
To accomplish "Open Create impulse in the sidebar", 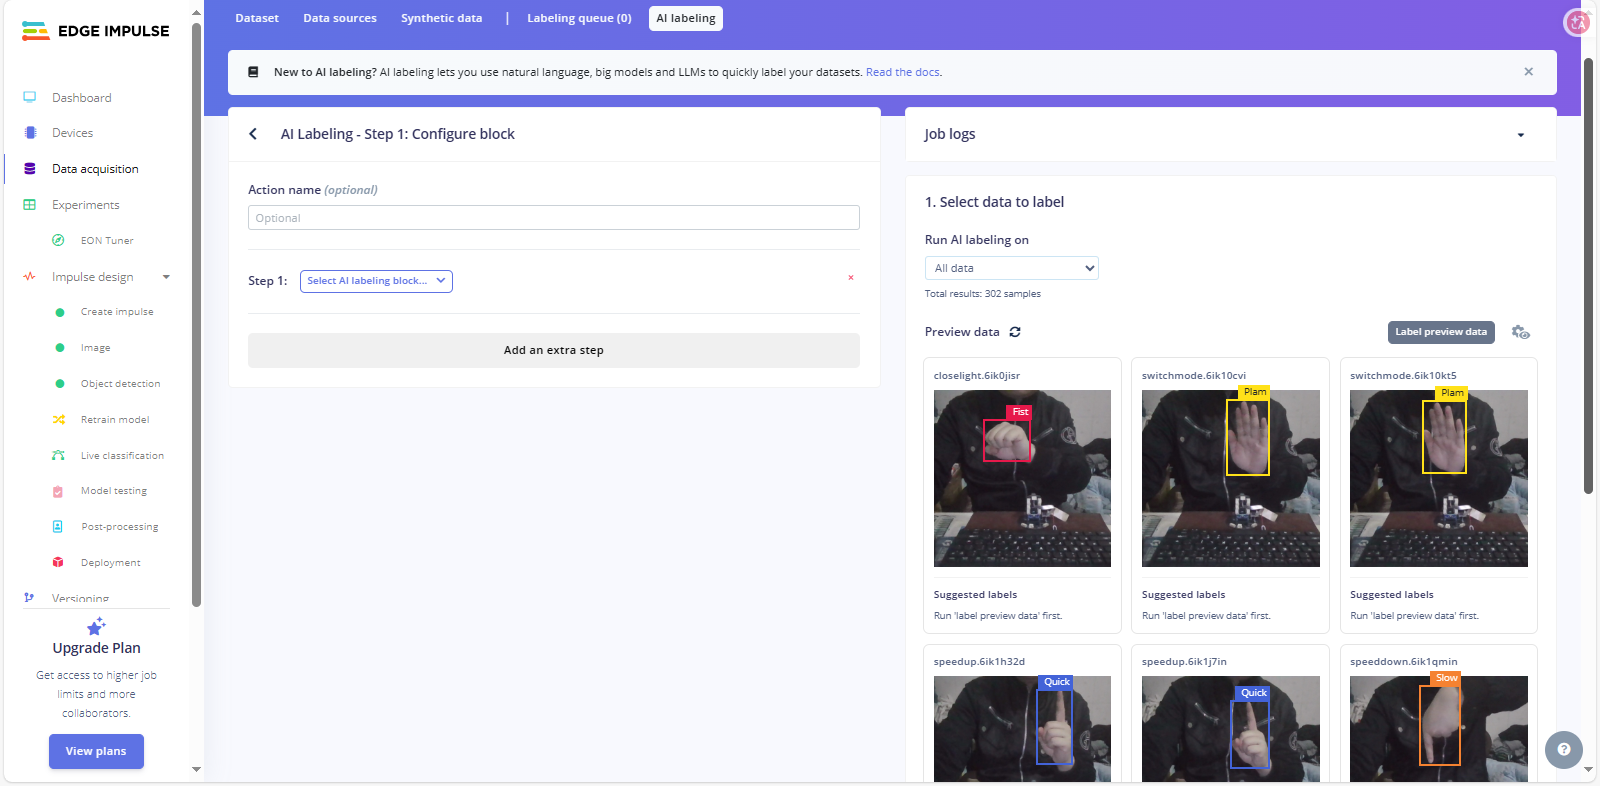I will [117, 312].
